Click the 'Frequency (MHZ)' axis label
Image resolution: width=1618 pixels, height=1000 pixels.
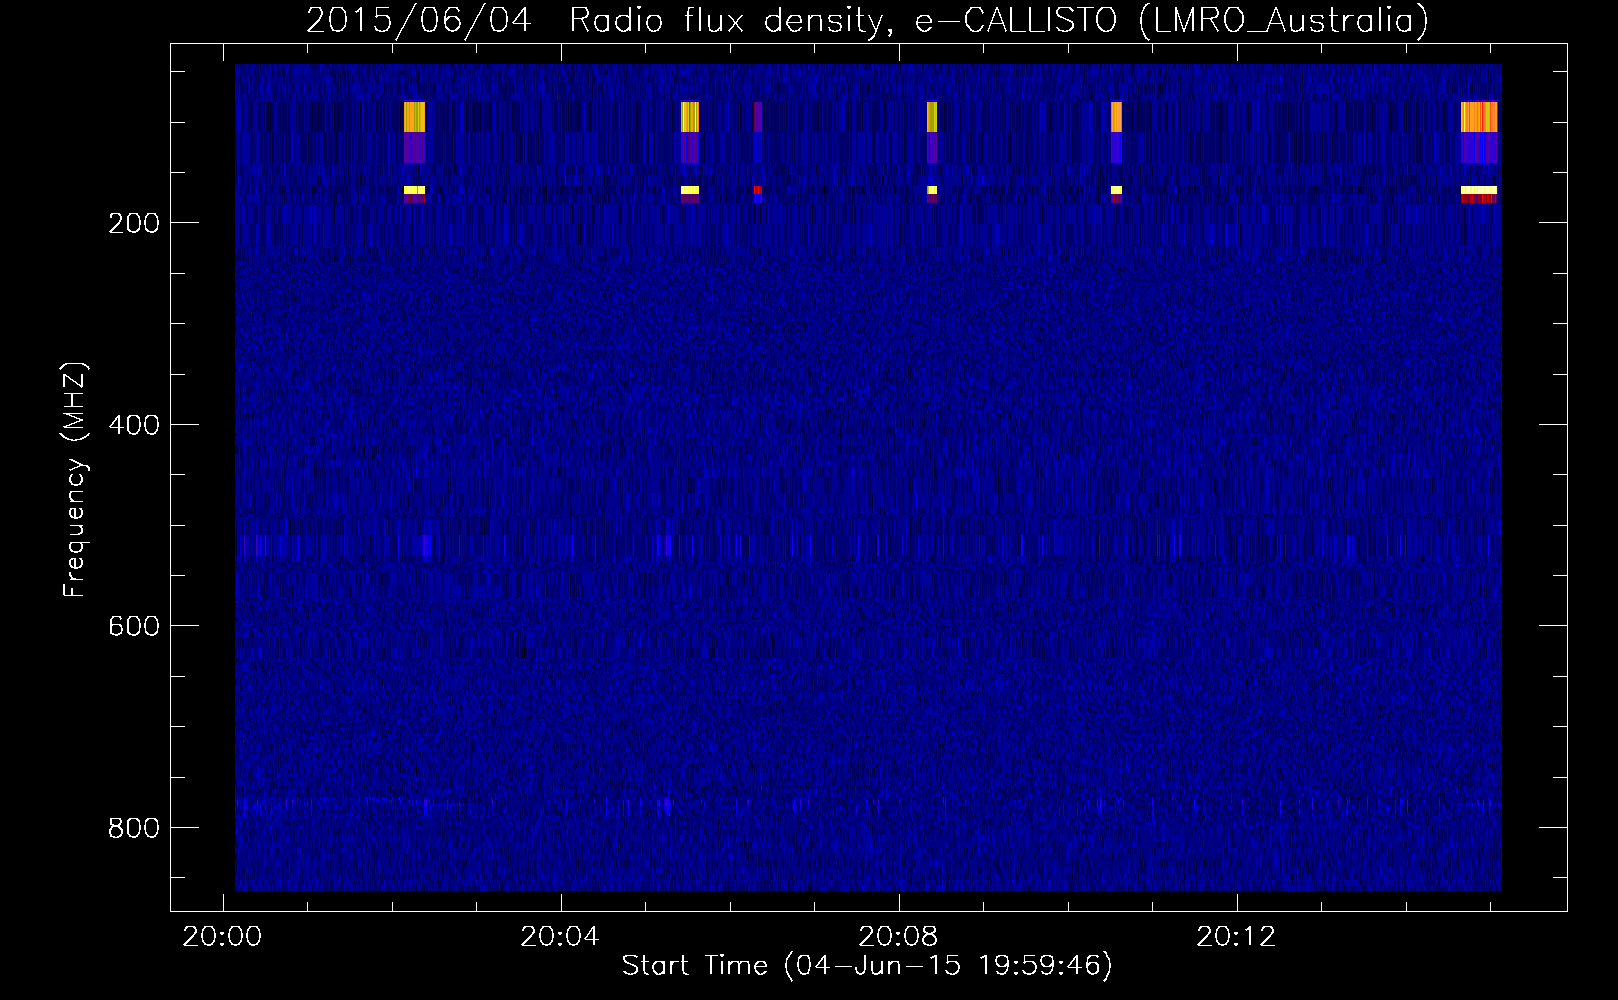74,480
